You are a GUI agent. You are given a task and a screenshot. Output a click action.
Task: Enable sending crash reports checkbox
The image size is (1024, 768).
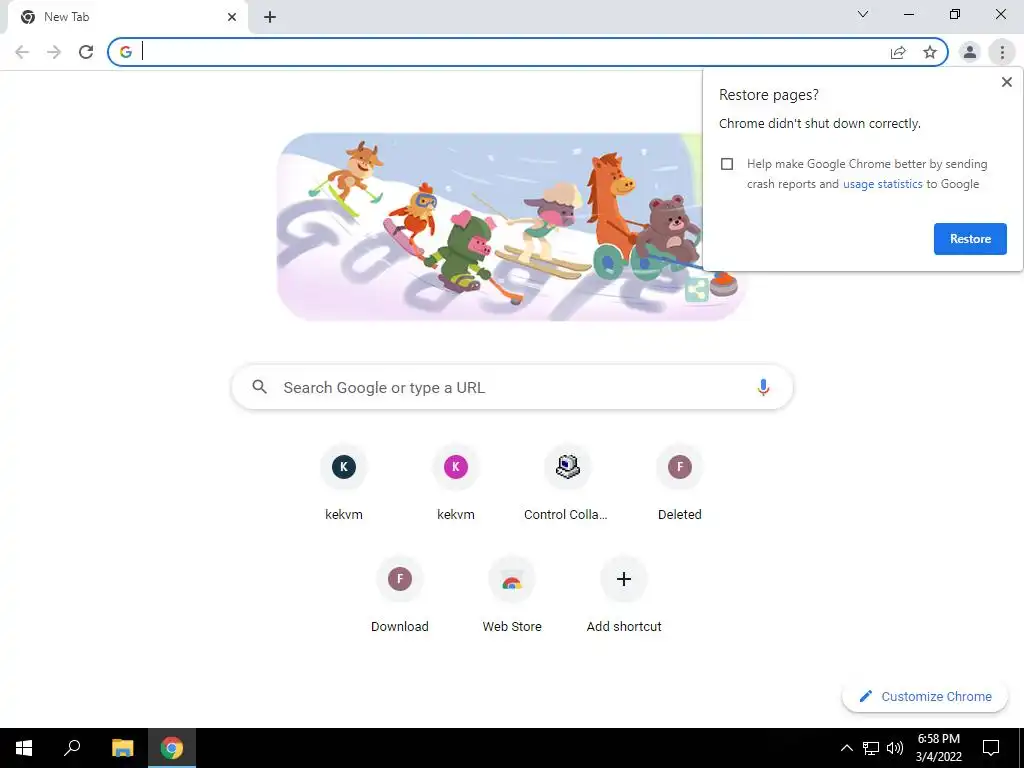727,164
